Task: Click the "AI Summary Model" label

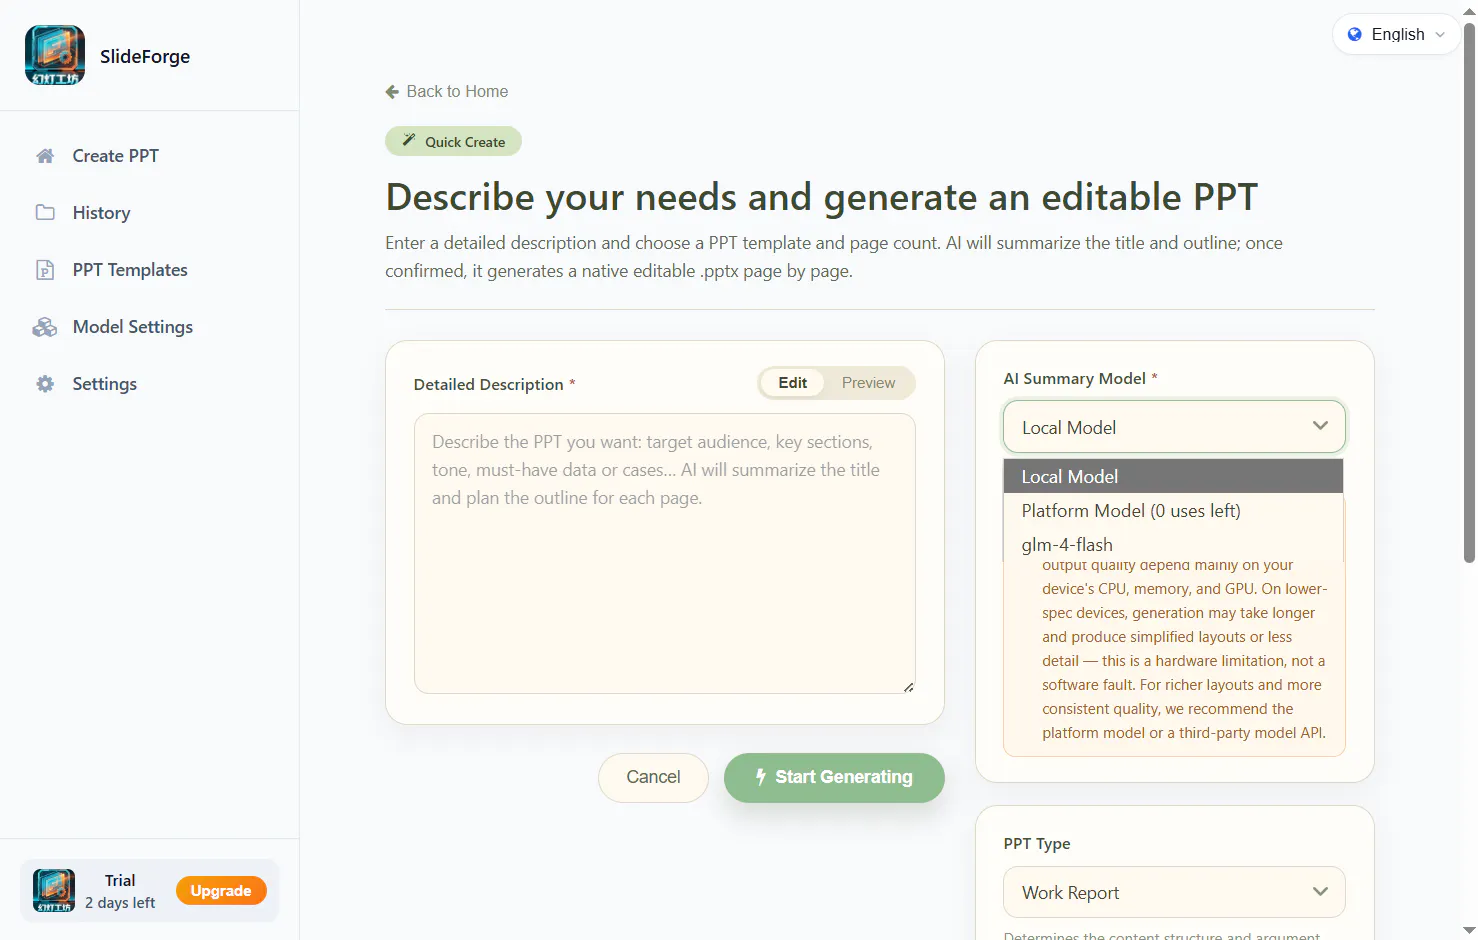Action: [x=1075, y=379]
